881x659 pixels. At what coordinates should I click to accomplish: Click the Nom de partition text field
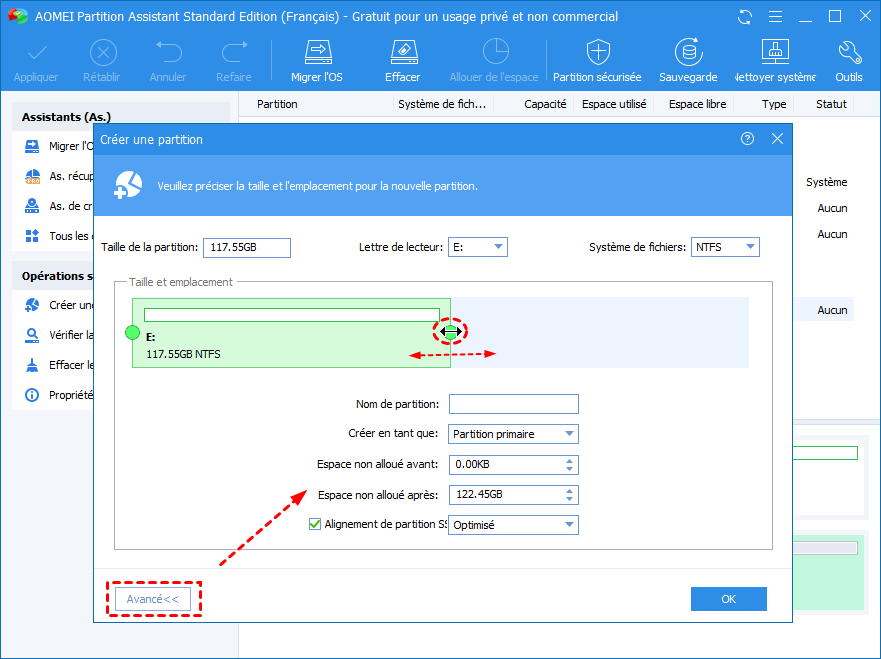coord(514,404)
